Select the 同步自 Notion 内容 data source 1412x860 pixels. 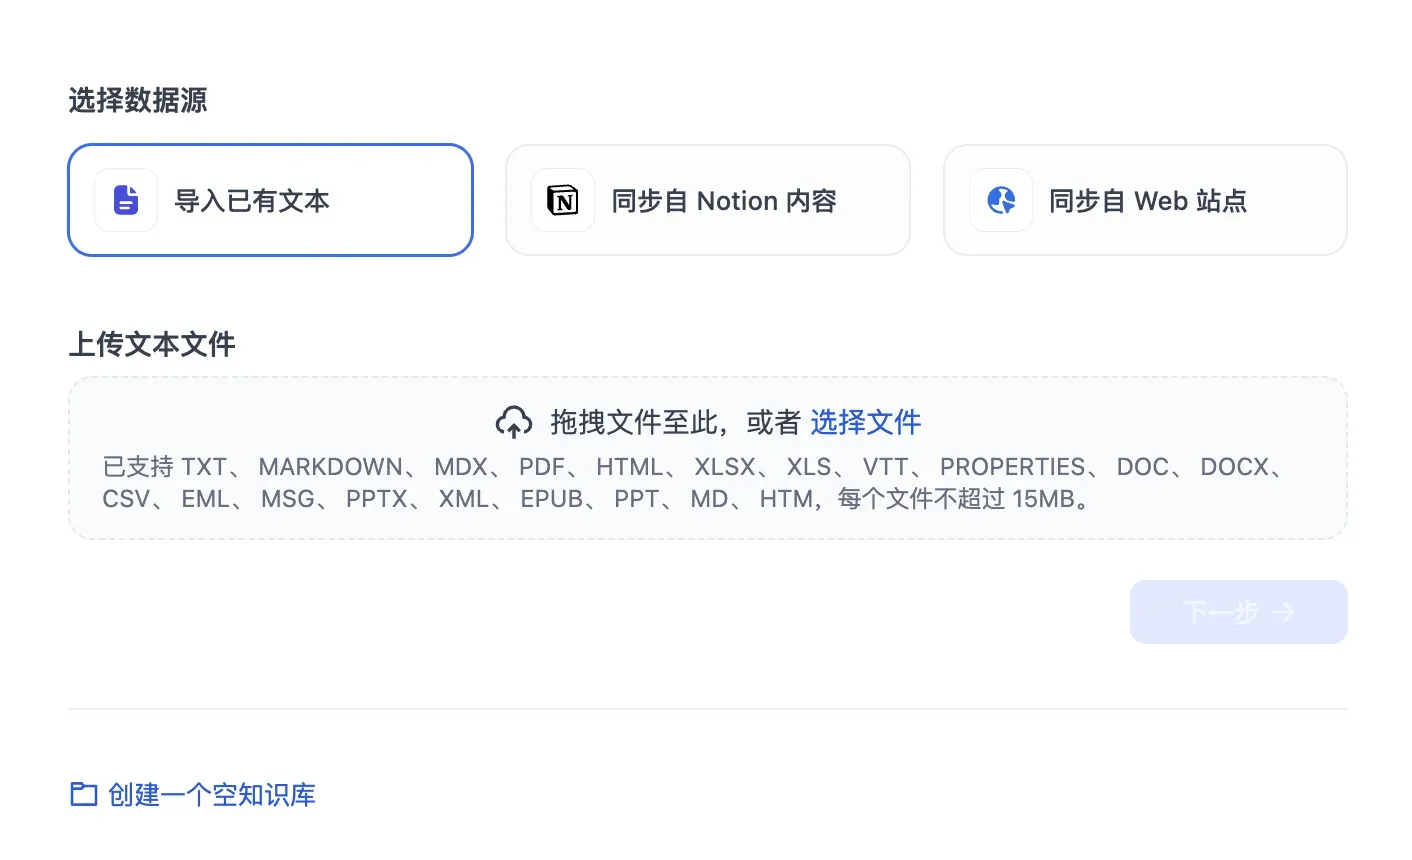point(707,200)
